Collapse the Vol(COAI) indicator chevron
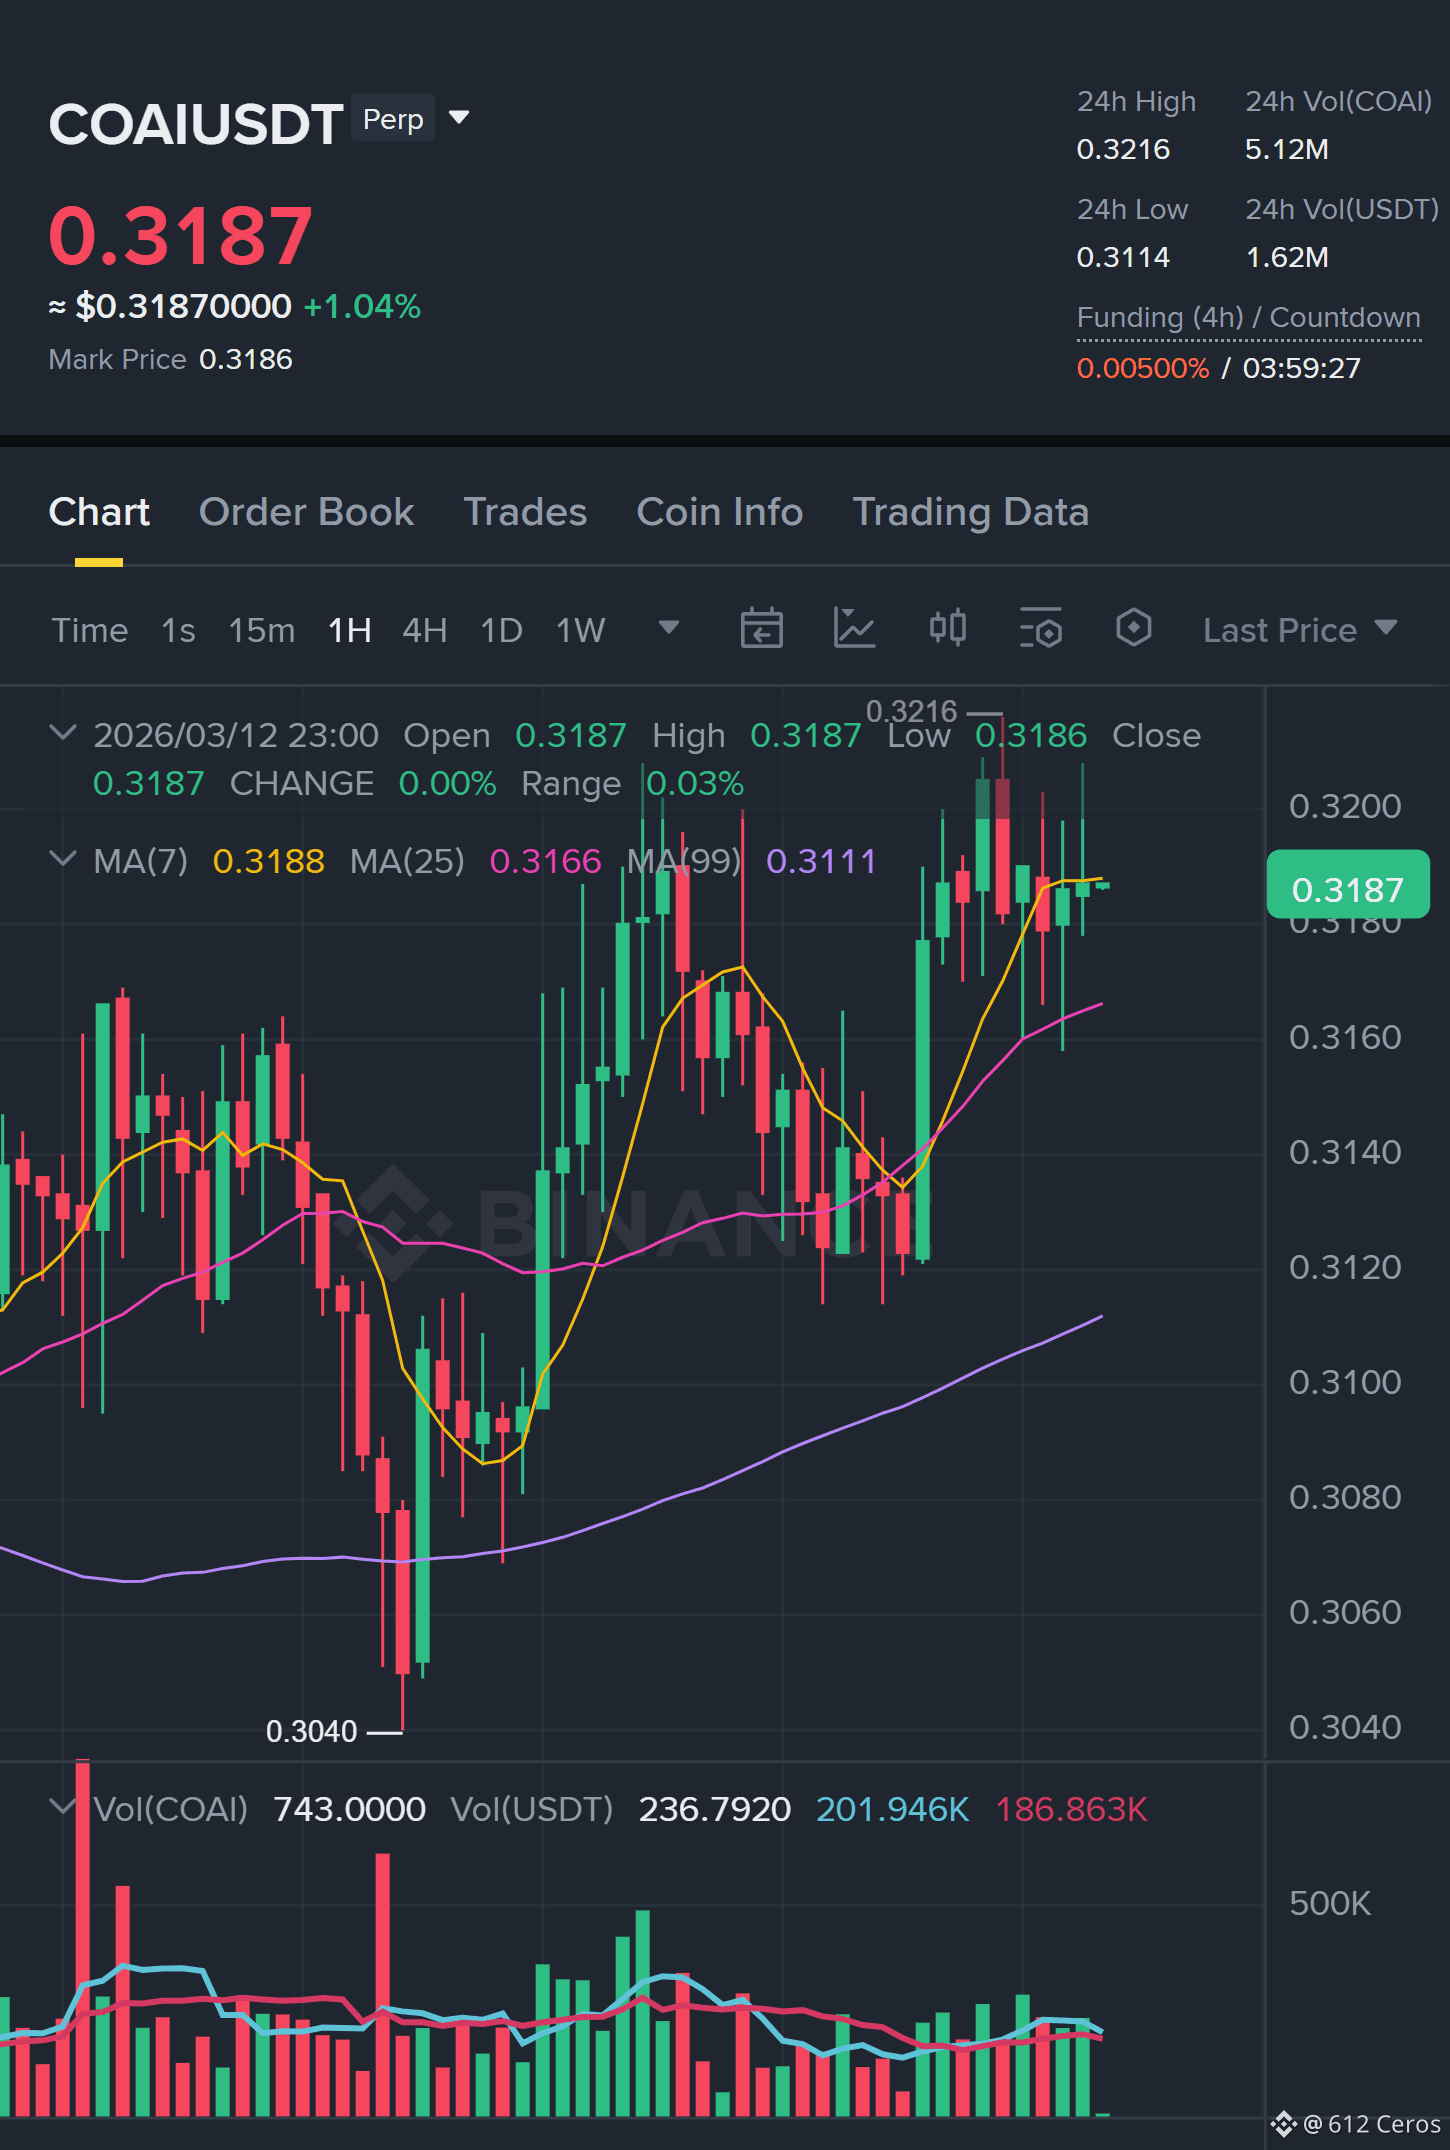Viewport: 1450px width, 2150px height. [62, 1807]
